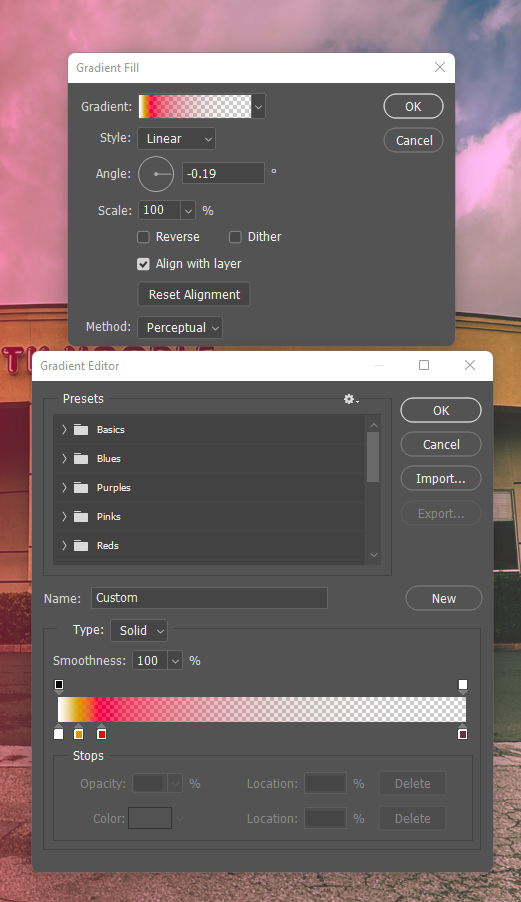Select the Basics preset row label

[x=110, y=430]
